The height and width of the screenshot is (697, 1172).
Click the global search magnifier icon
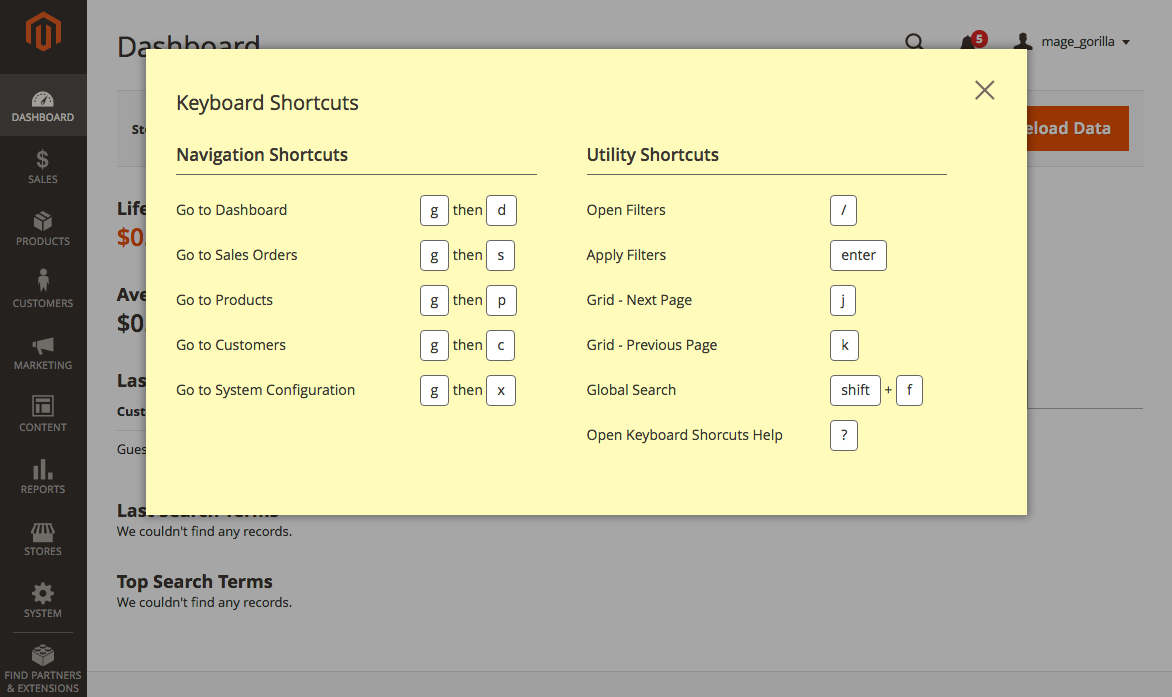point(914,42)
